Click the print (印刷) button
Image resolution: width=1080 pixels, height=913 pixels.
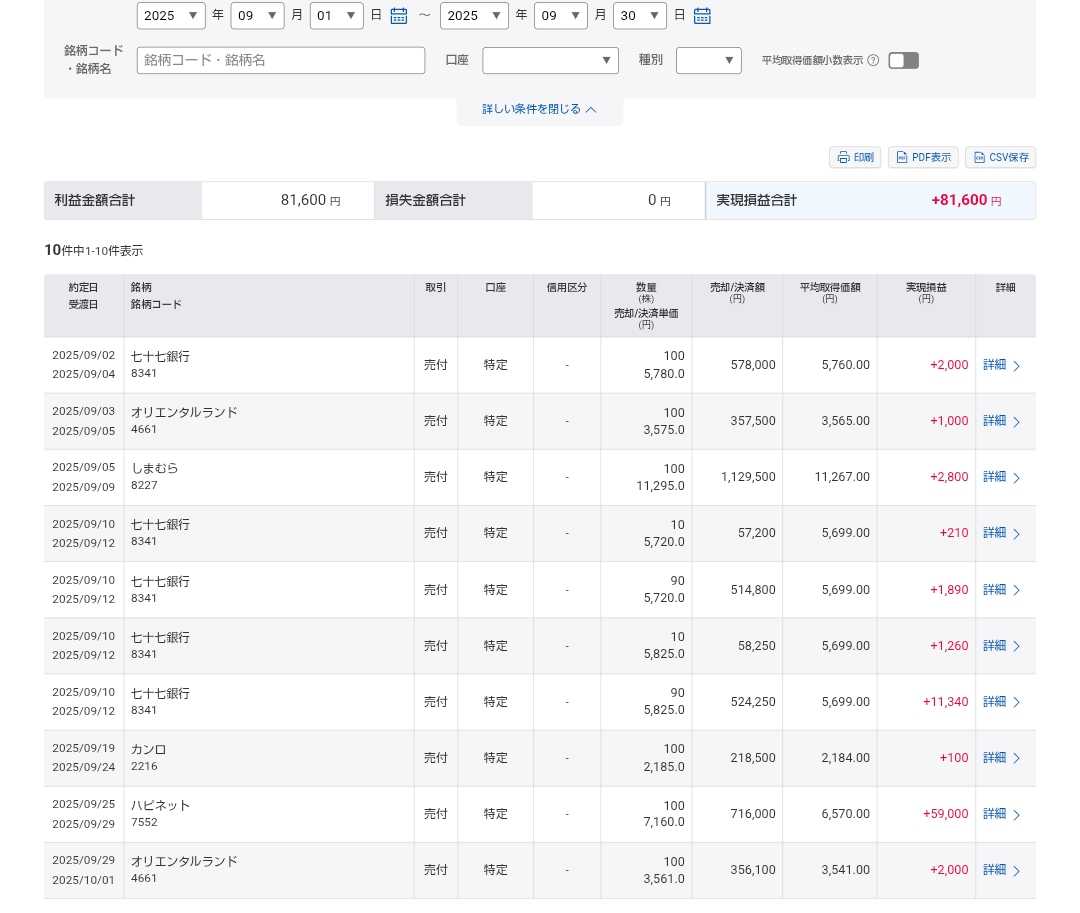[855, 158]
